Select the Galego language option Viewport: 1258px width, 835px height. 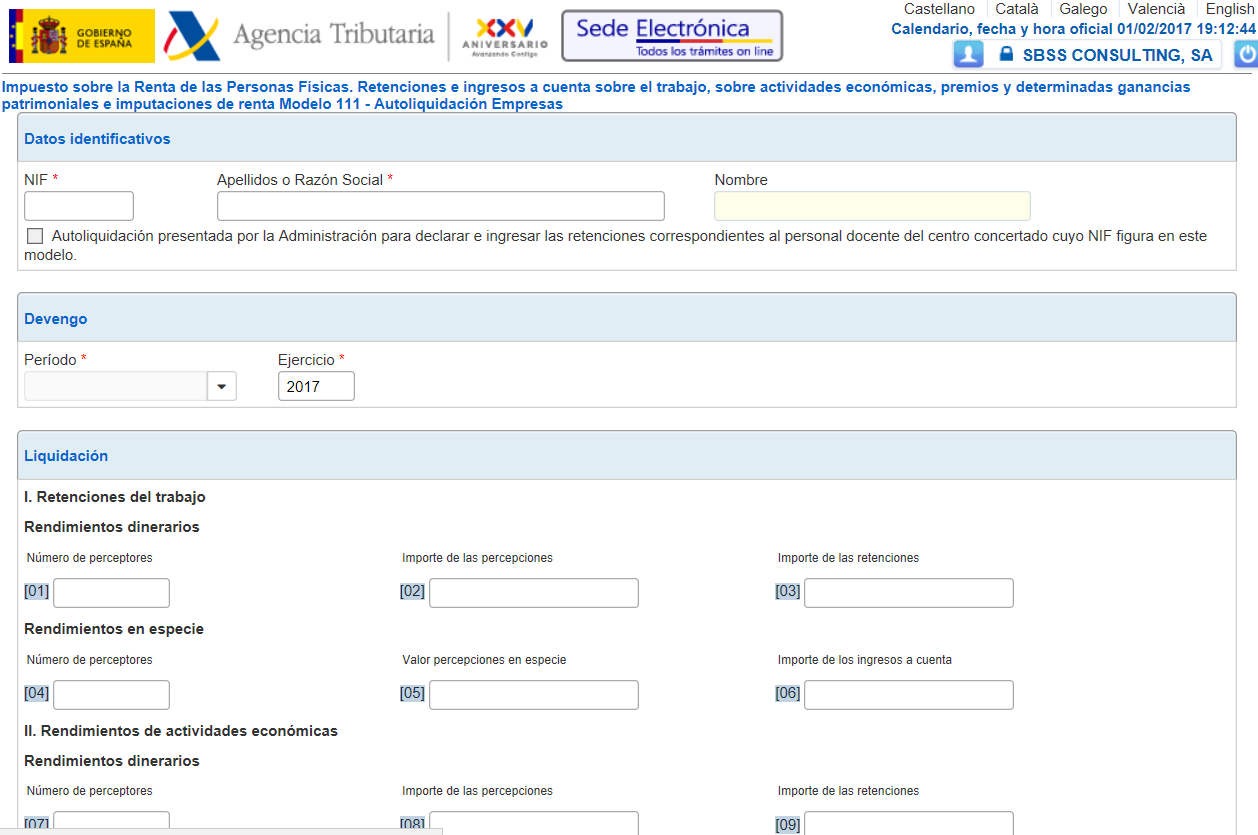[x=1083, y=9]
